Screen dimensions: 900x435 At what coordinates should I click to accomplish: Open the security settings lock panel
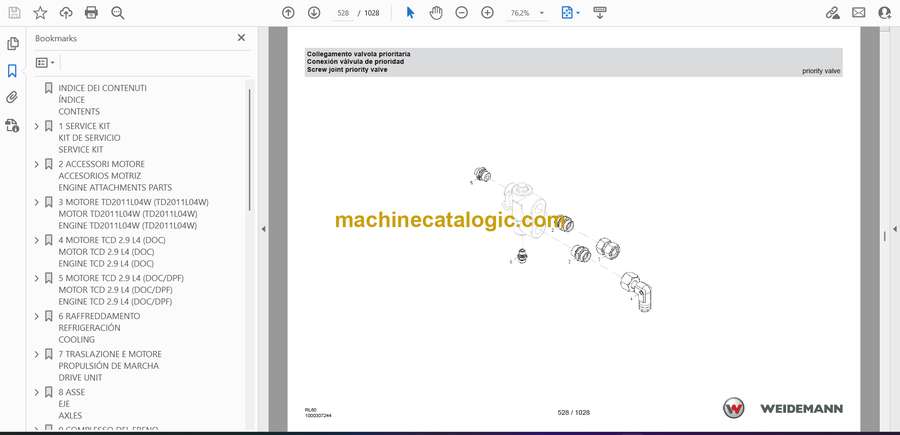(x=12, y=125)
